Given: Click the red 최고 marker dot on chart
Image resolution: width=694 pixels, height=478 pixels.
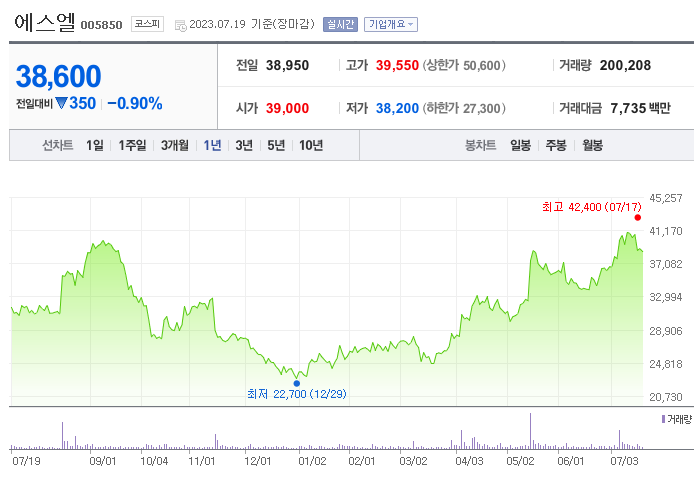Looking at the screenshot, I should click(637, 217).
